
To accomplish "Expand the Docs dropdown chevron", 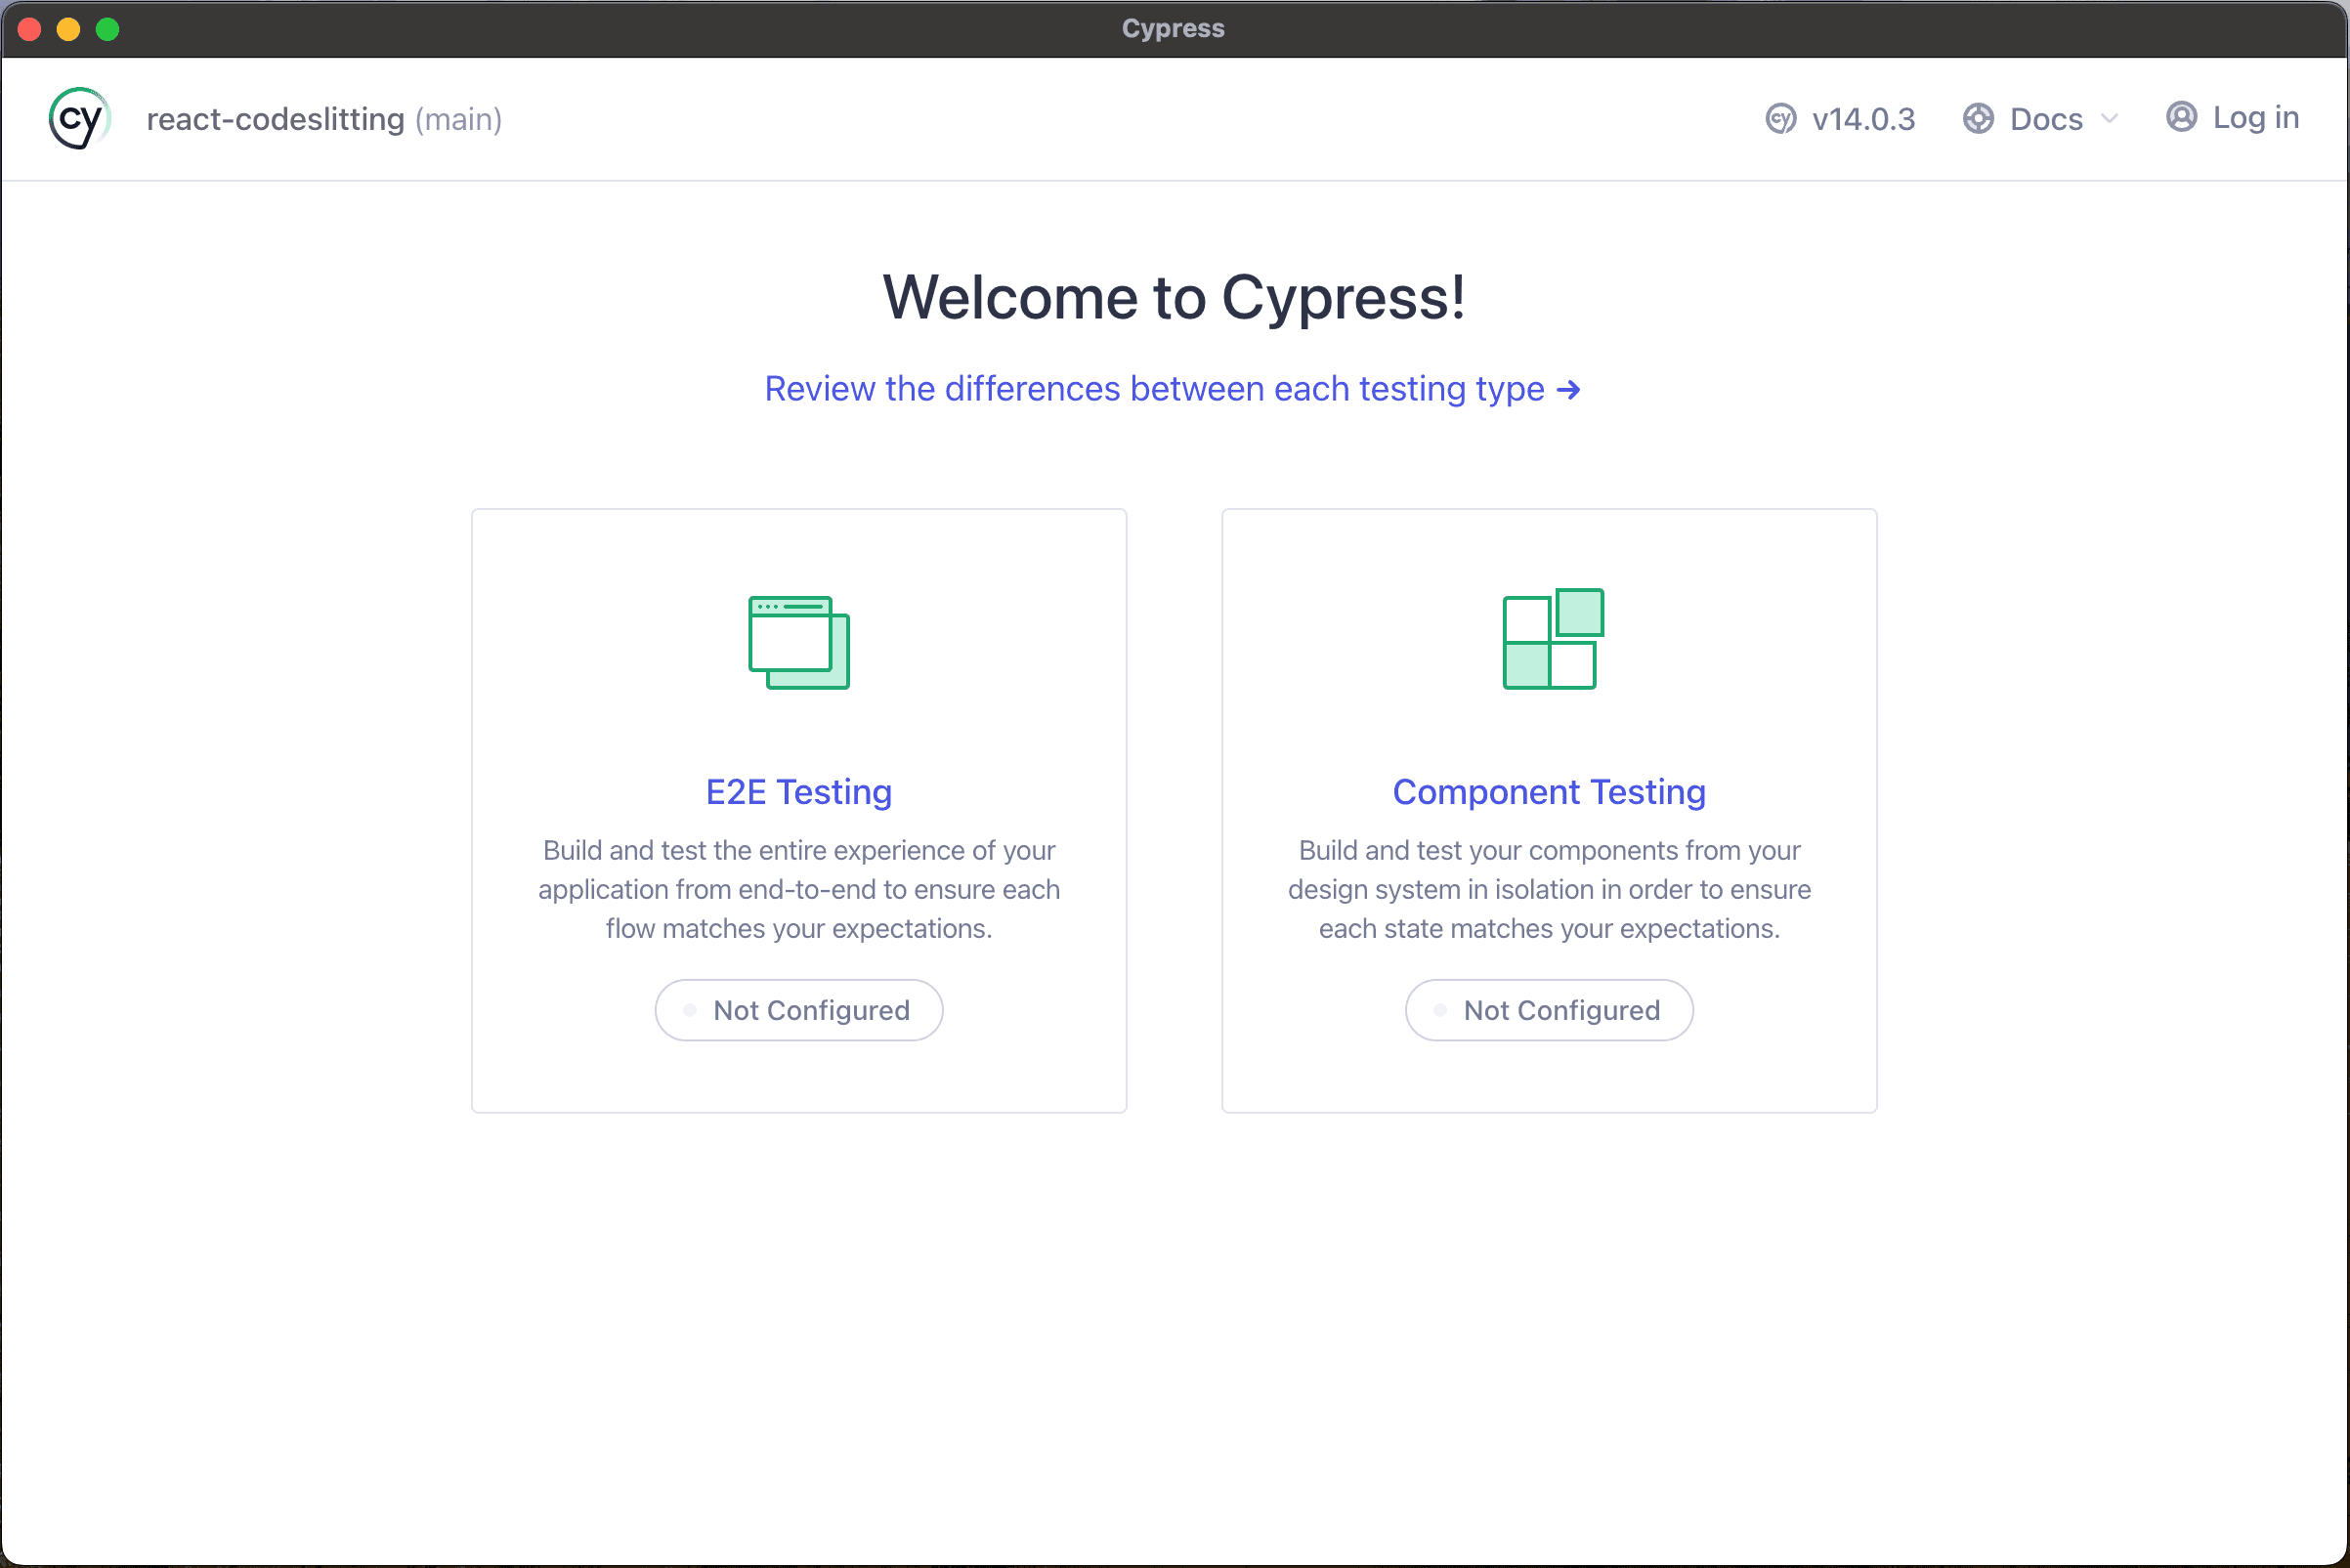I will coord(2110,118).
